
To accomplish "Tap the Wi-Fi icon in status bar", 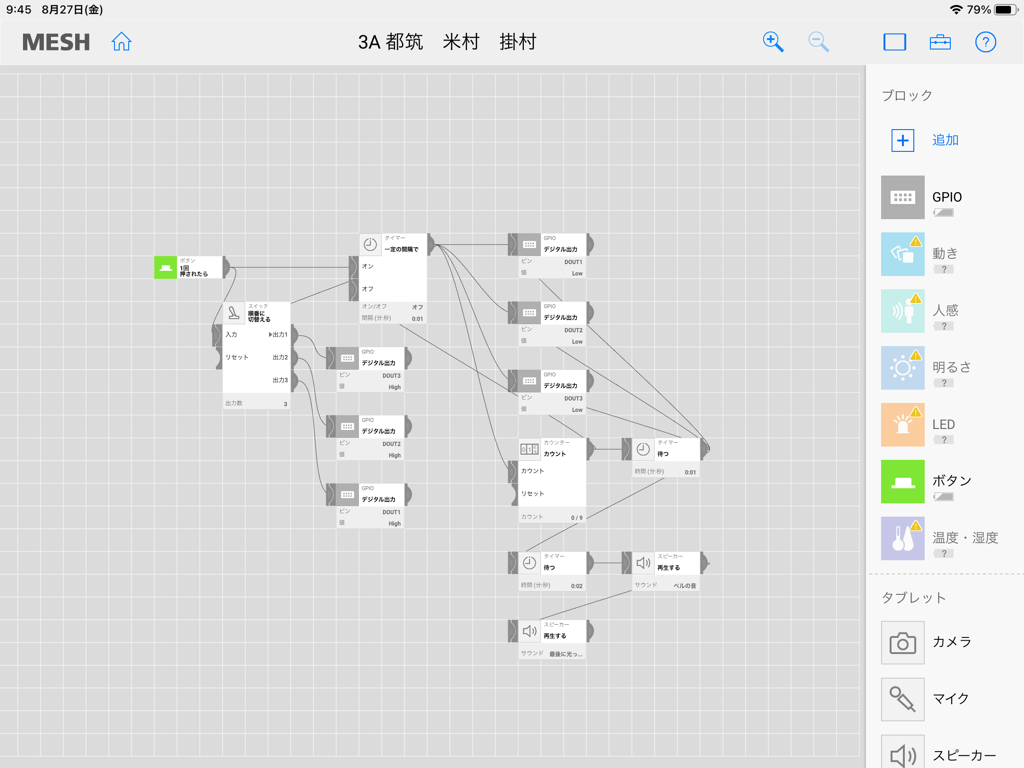I will [957, 10].
